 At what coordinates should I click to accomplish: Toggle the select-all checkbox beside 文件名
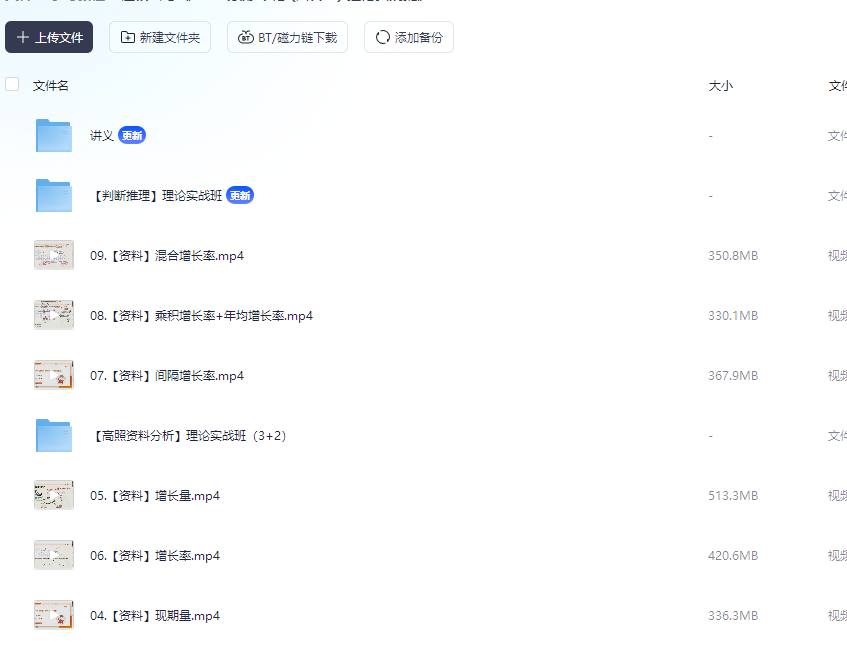(12, 85)
